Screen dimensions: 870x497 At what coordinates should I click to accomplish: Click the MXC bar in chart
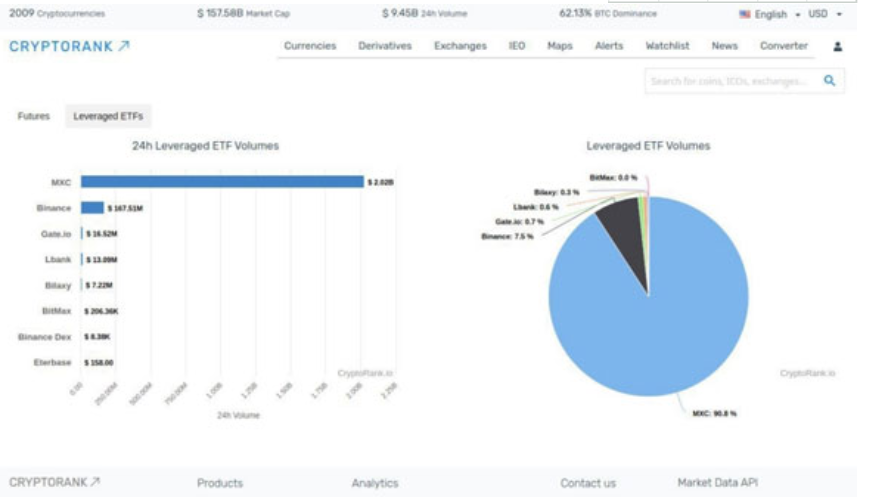222,181
